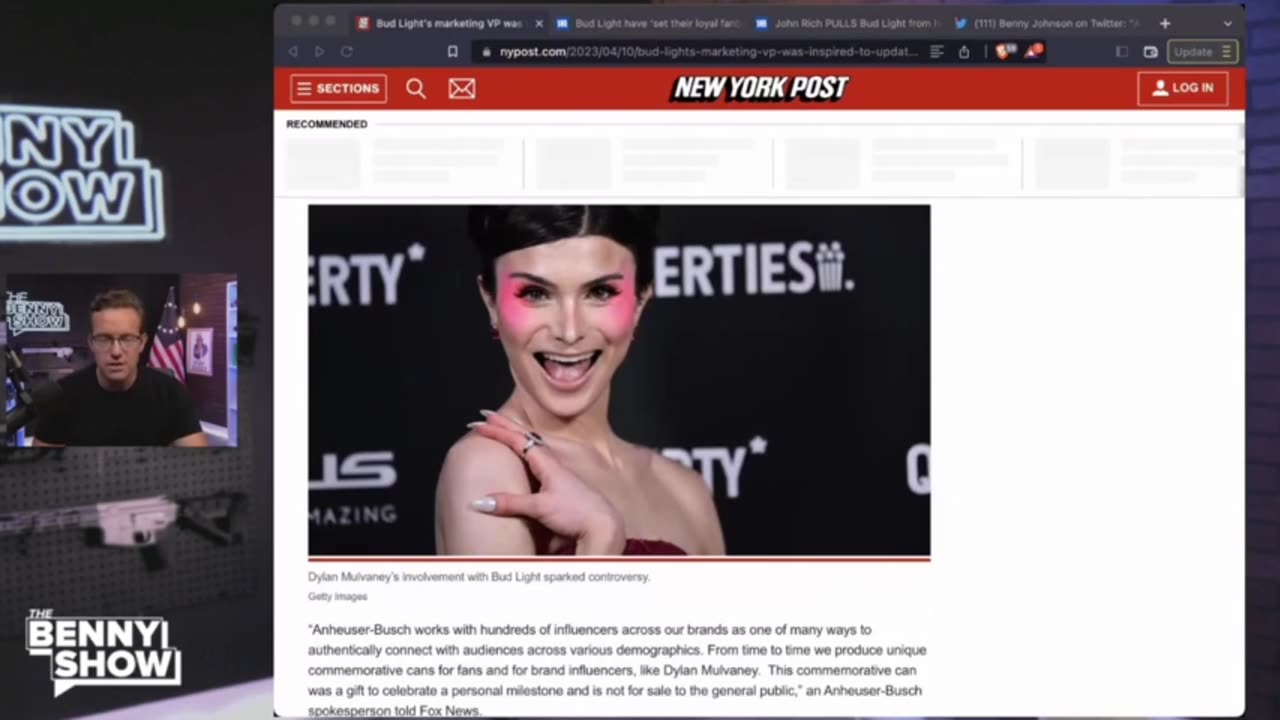Expand the tab list chevron
This screenshot has height=720, width=1280.
point(1228,23)
